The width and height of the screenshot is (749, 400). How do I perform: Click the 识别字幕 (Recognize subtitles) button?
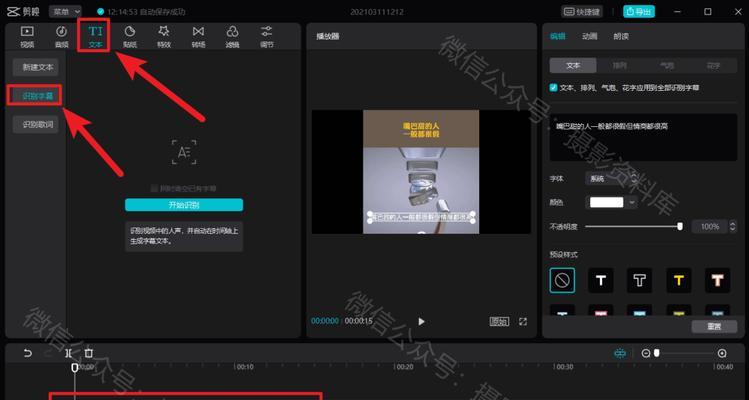(35, 96)
